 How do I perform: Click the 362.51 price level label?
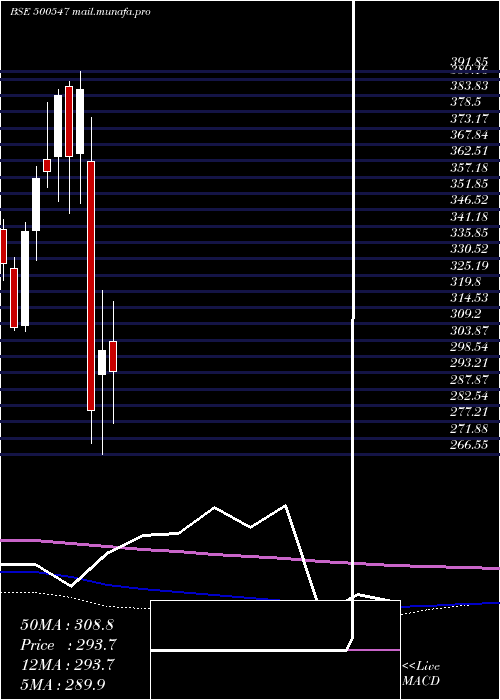pyautogui.click(x=469, y=151)
